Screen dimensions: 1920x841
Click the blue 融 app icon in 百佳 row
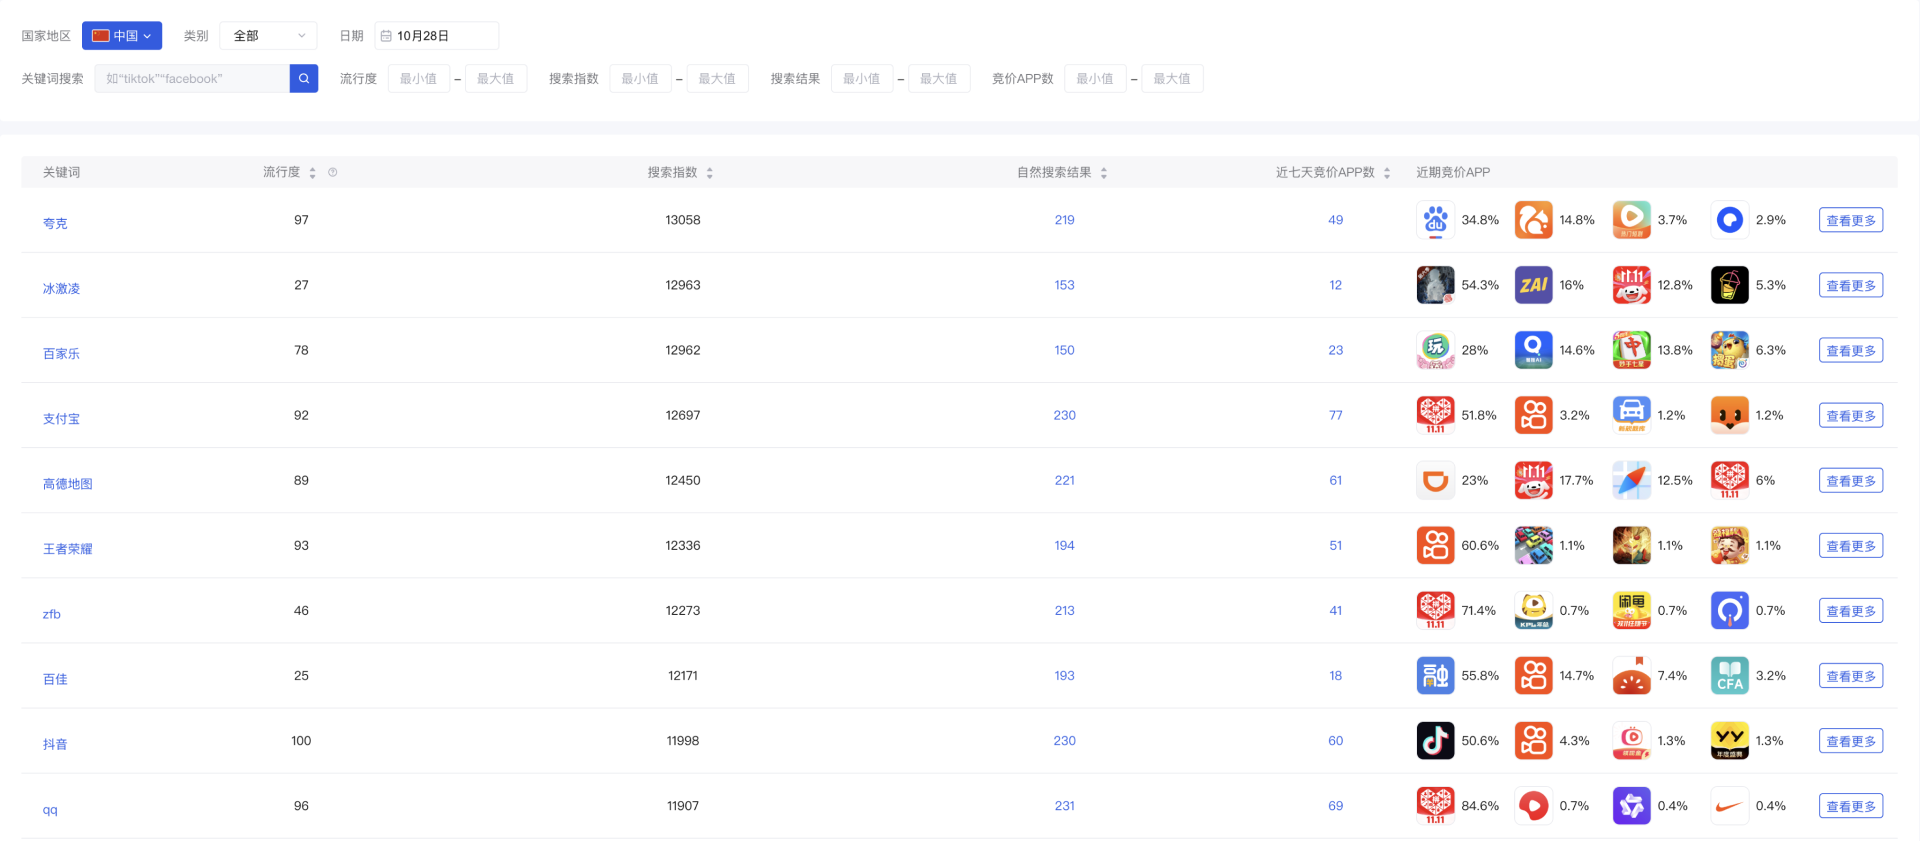(1435, 675)
